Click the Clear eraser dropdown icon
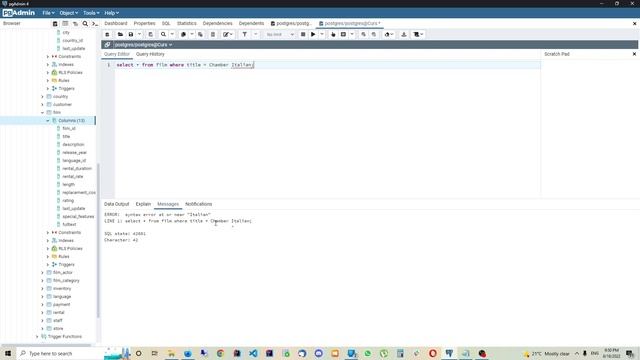Screen dimensions: 640x360 coord(389,34)
